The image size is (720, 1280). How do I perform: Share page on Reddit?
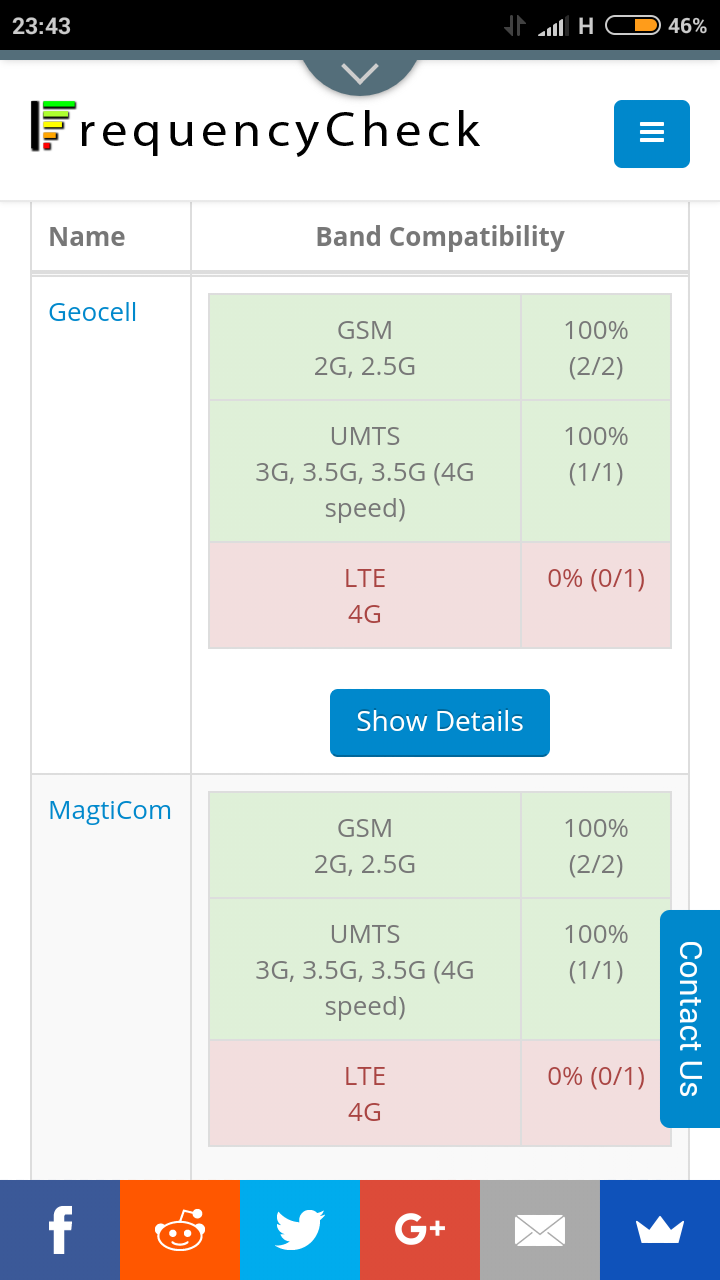(x=180, y=1229)
